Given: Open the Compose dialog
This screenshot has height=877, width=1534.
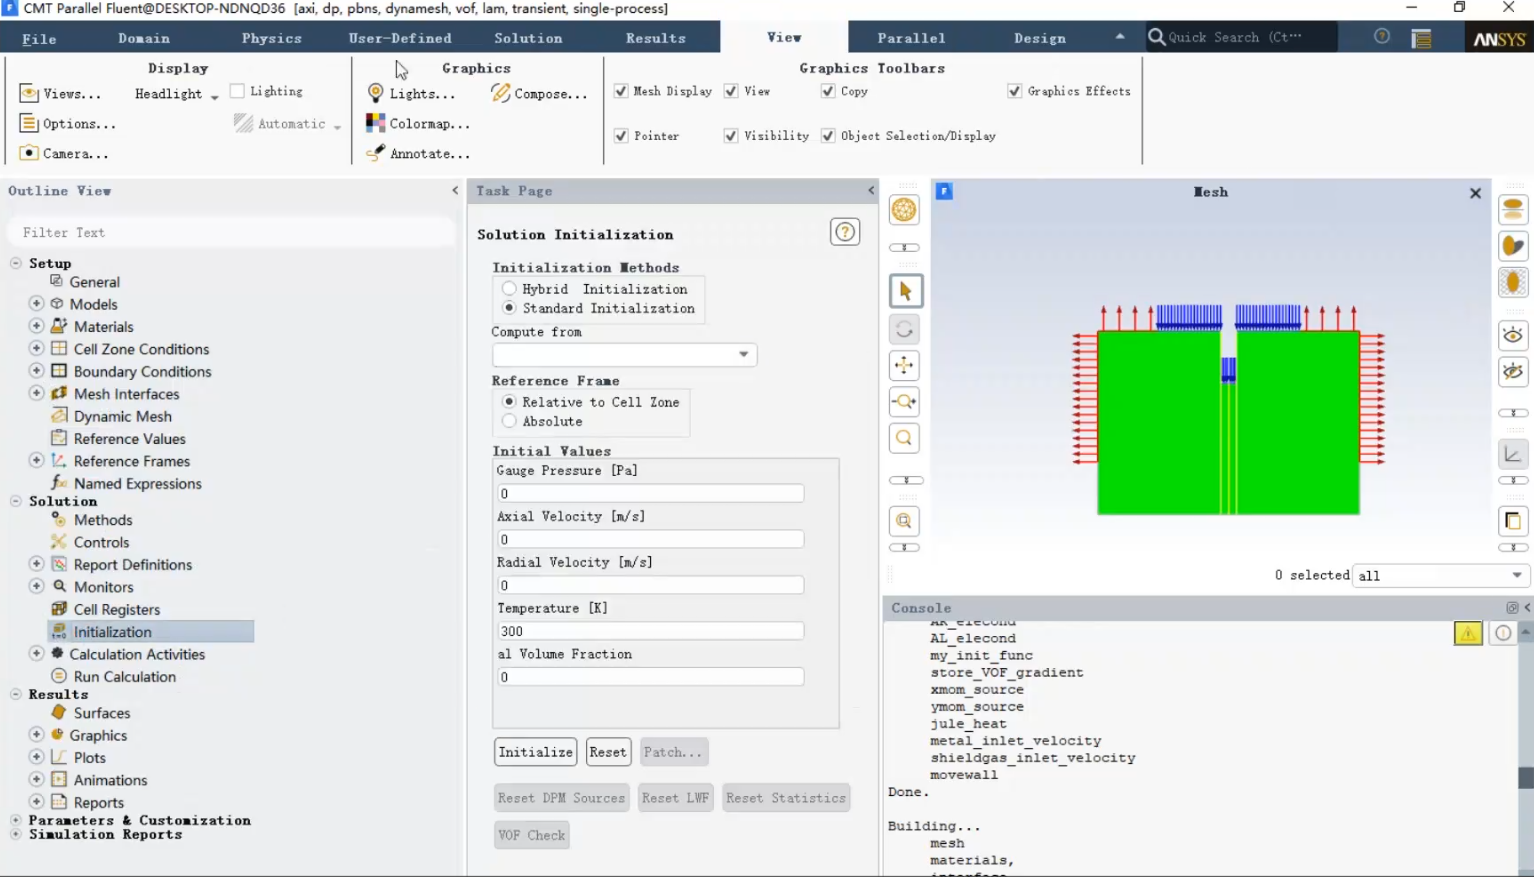Looking at the screenshot, I should (x=539, y=93).
